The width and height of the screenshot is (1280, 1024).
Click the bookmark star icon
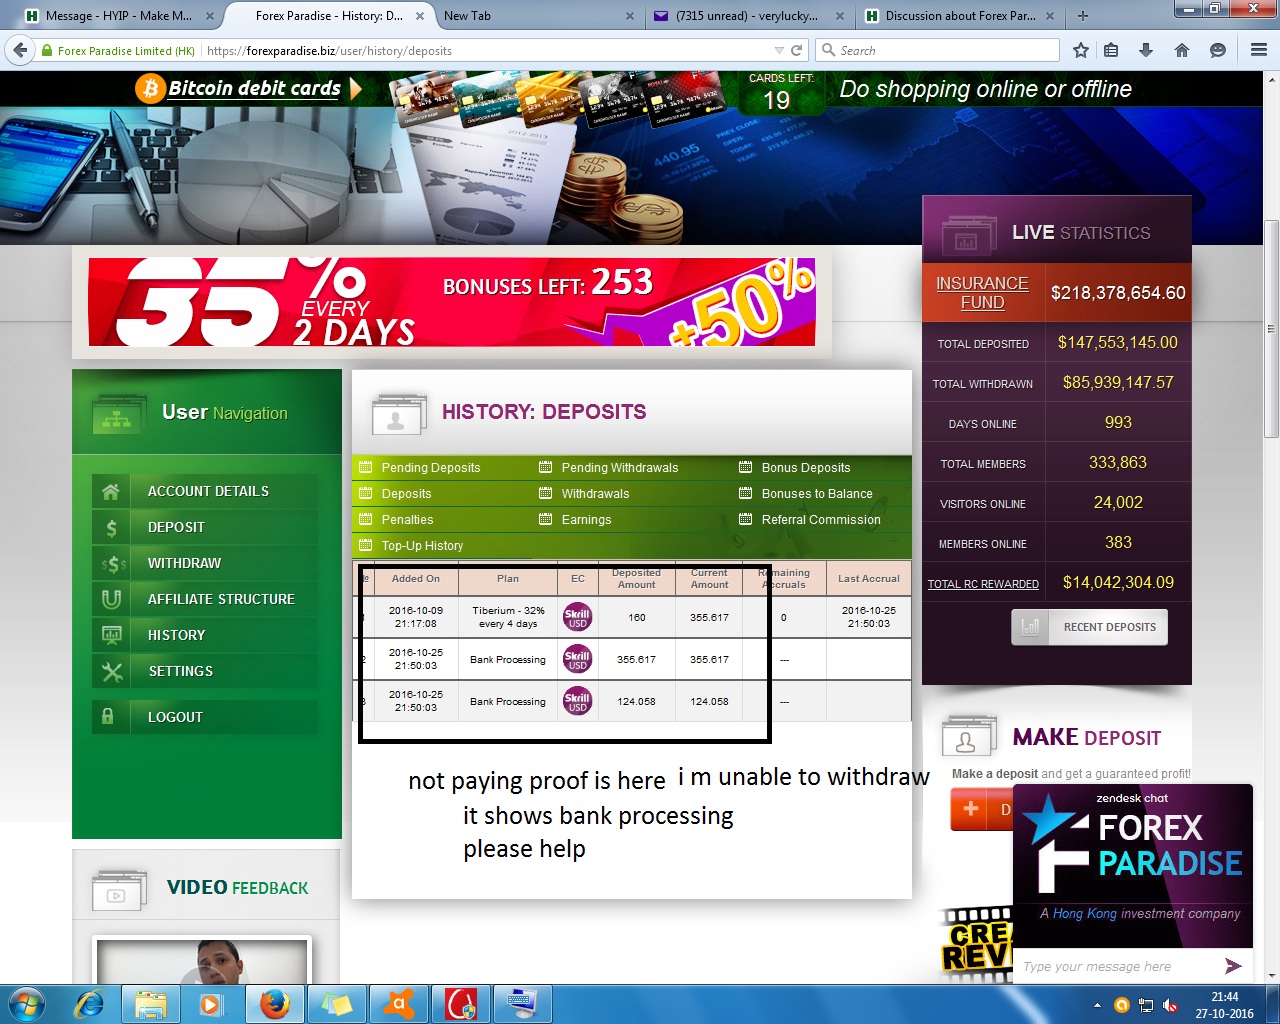[x=1080, y=50]
